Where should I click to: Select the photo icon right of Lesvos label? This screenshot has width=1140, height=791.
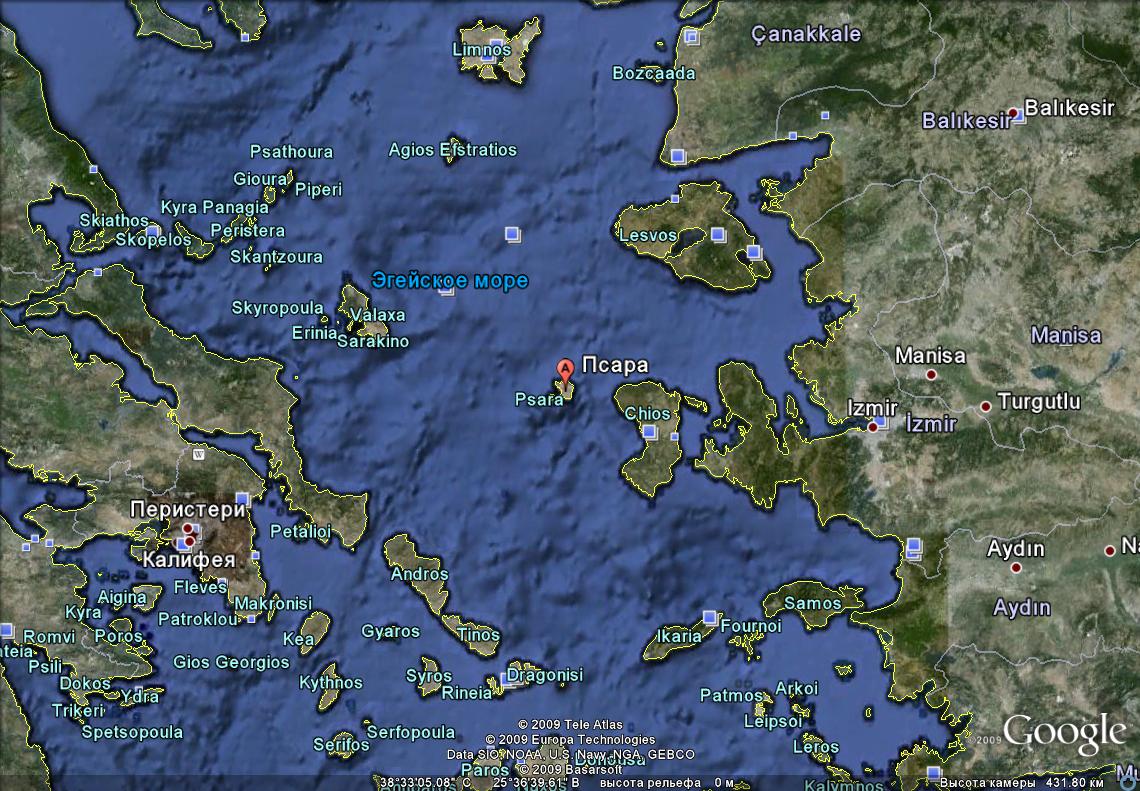(x=717, y=236)
